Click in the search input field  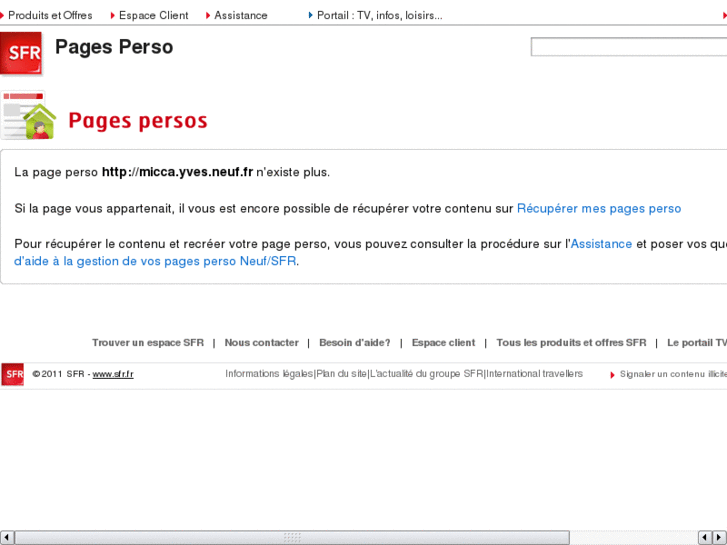[x=629, y=47]
